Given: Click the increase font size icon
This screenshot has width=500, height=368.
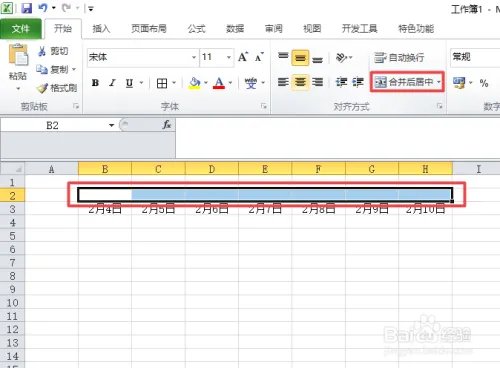Looking at the screenshot, I should [243, 57].
